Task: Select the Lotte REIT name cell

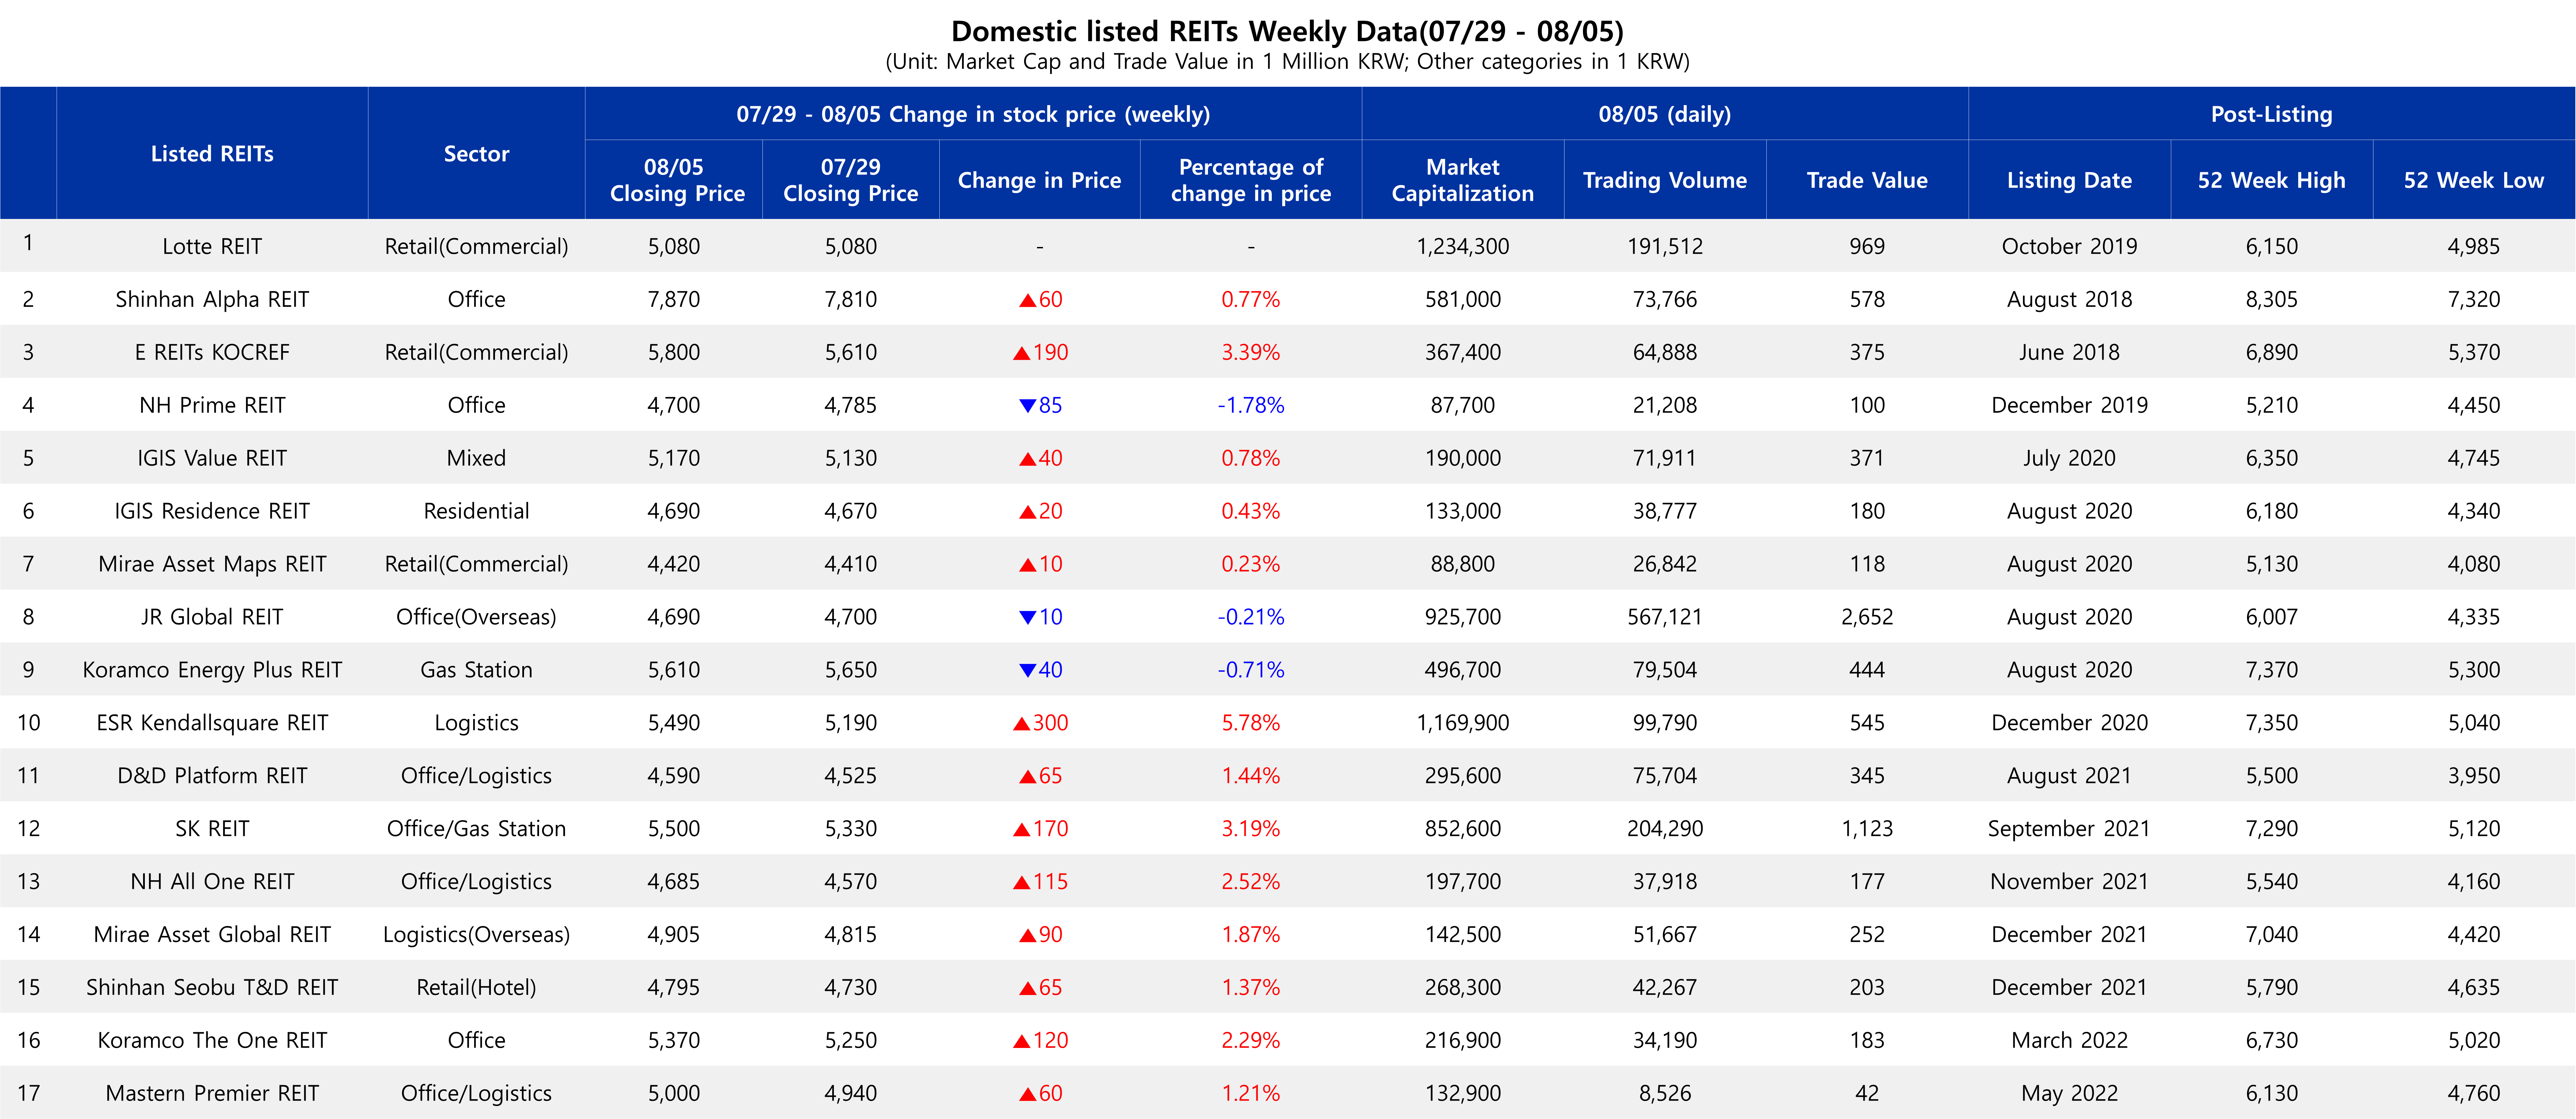Action: 212,246
